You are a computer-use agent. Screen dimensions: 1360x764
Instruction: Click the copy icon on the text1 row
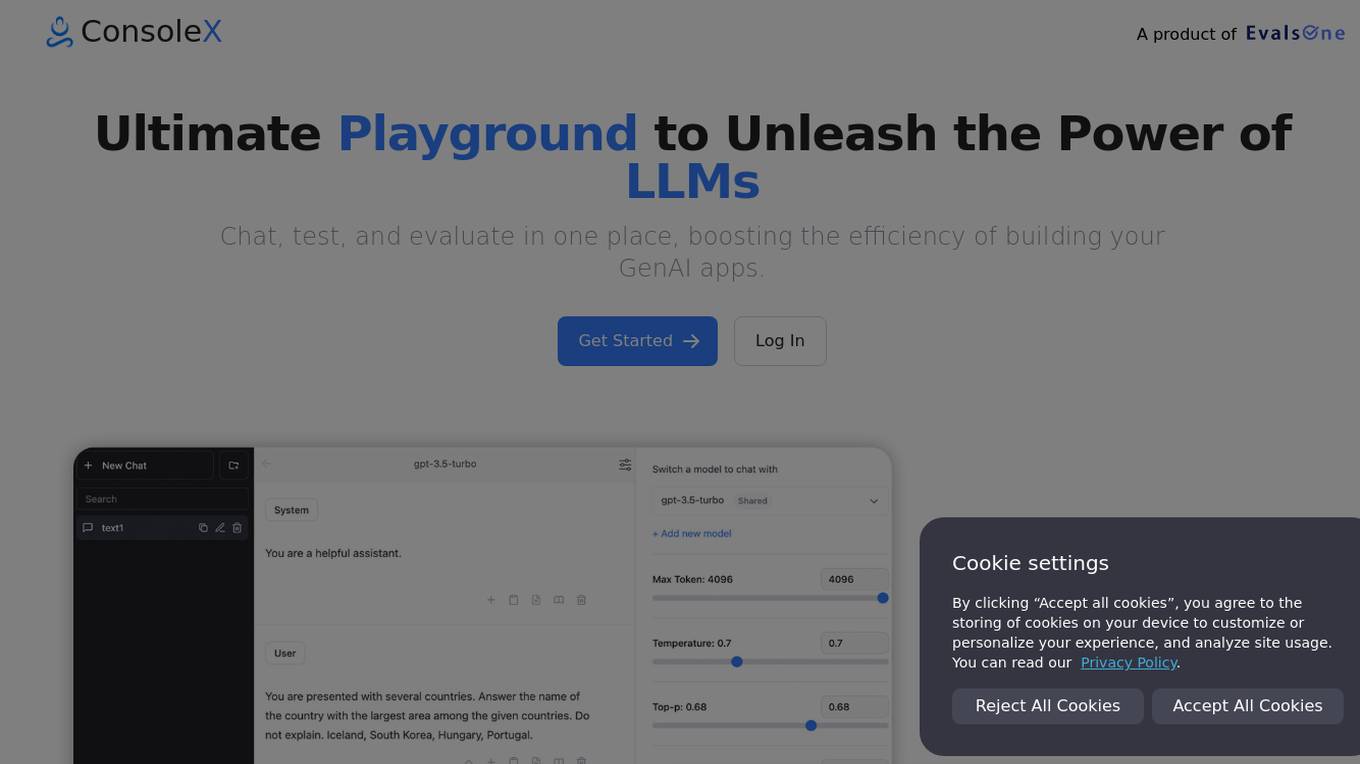[203, 528]
